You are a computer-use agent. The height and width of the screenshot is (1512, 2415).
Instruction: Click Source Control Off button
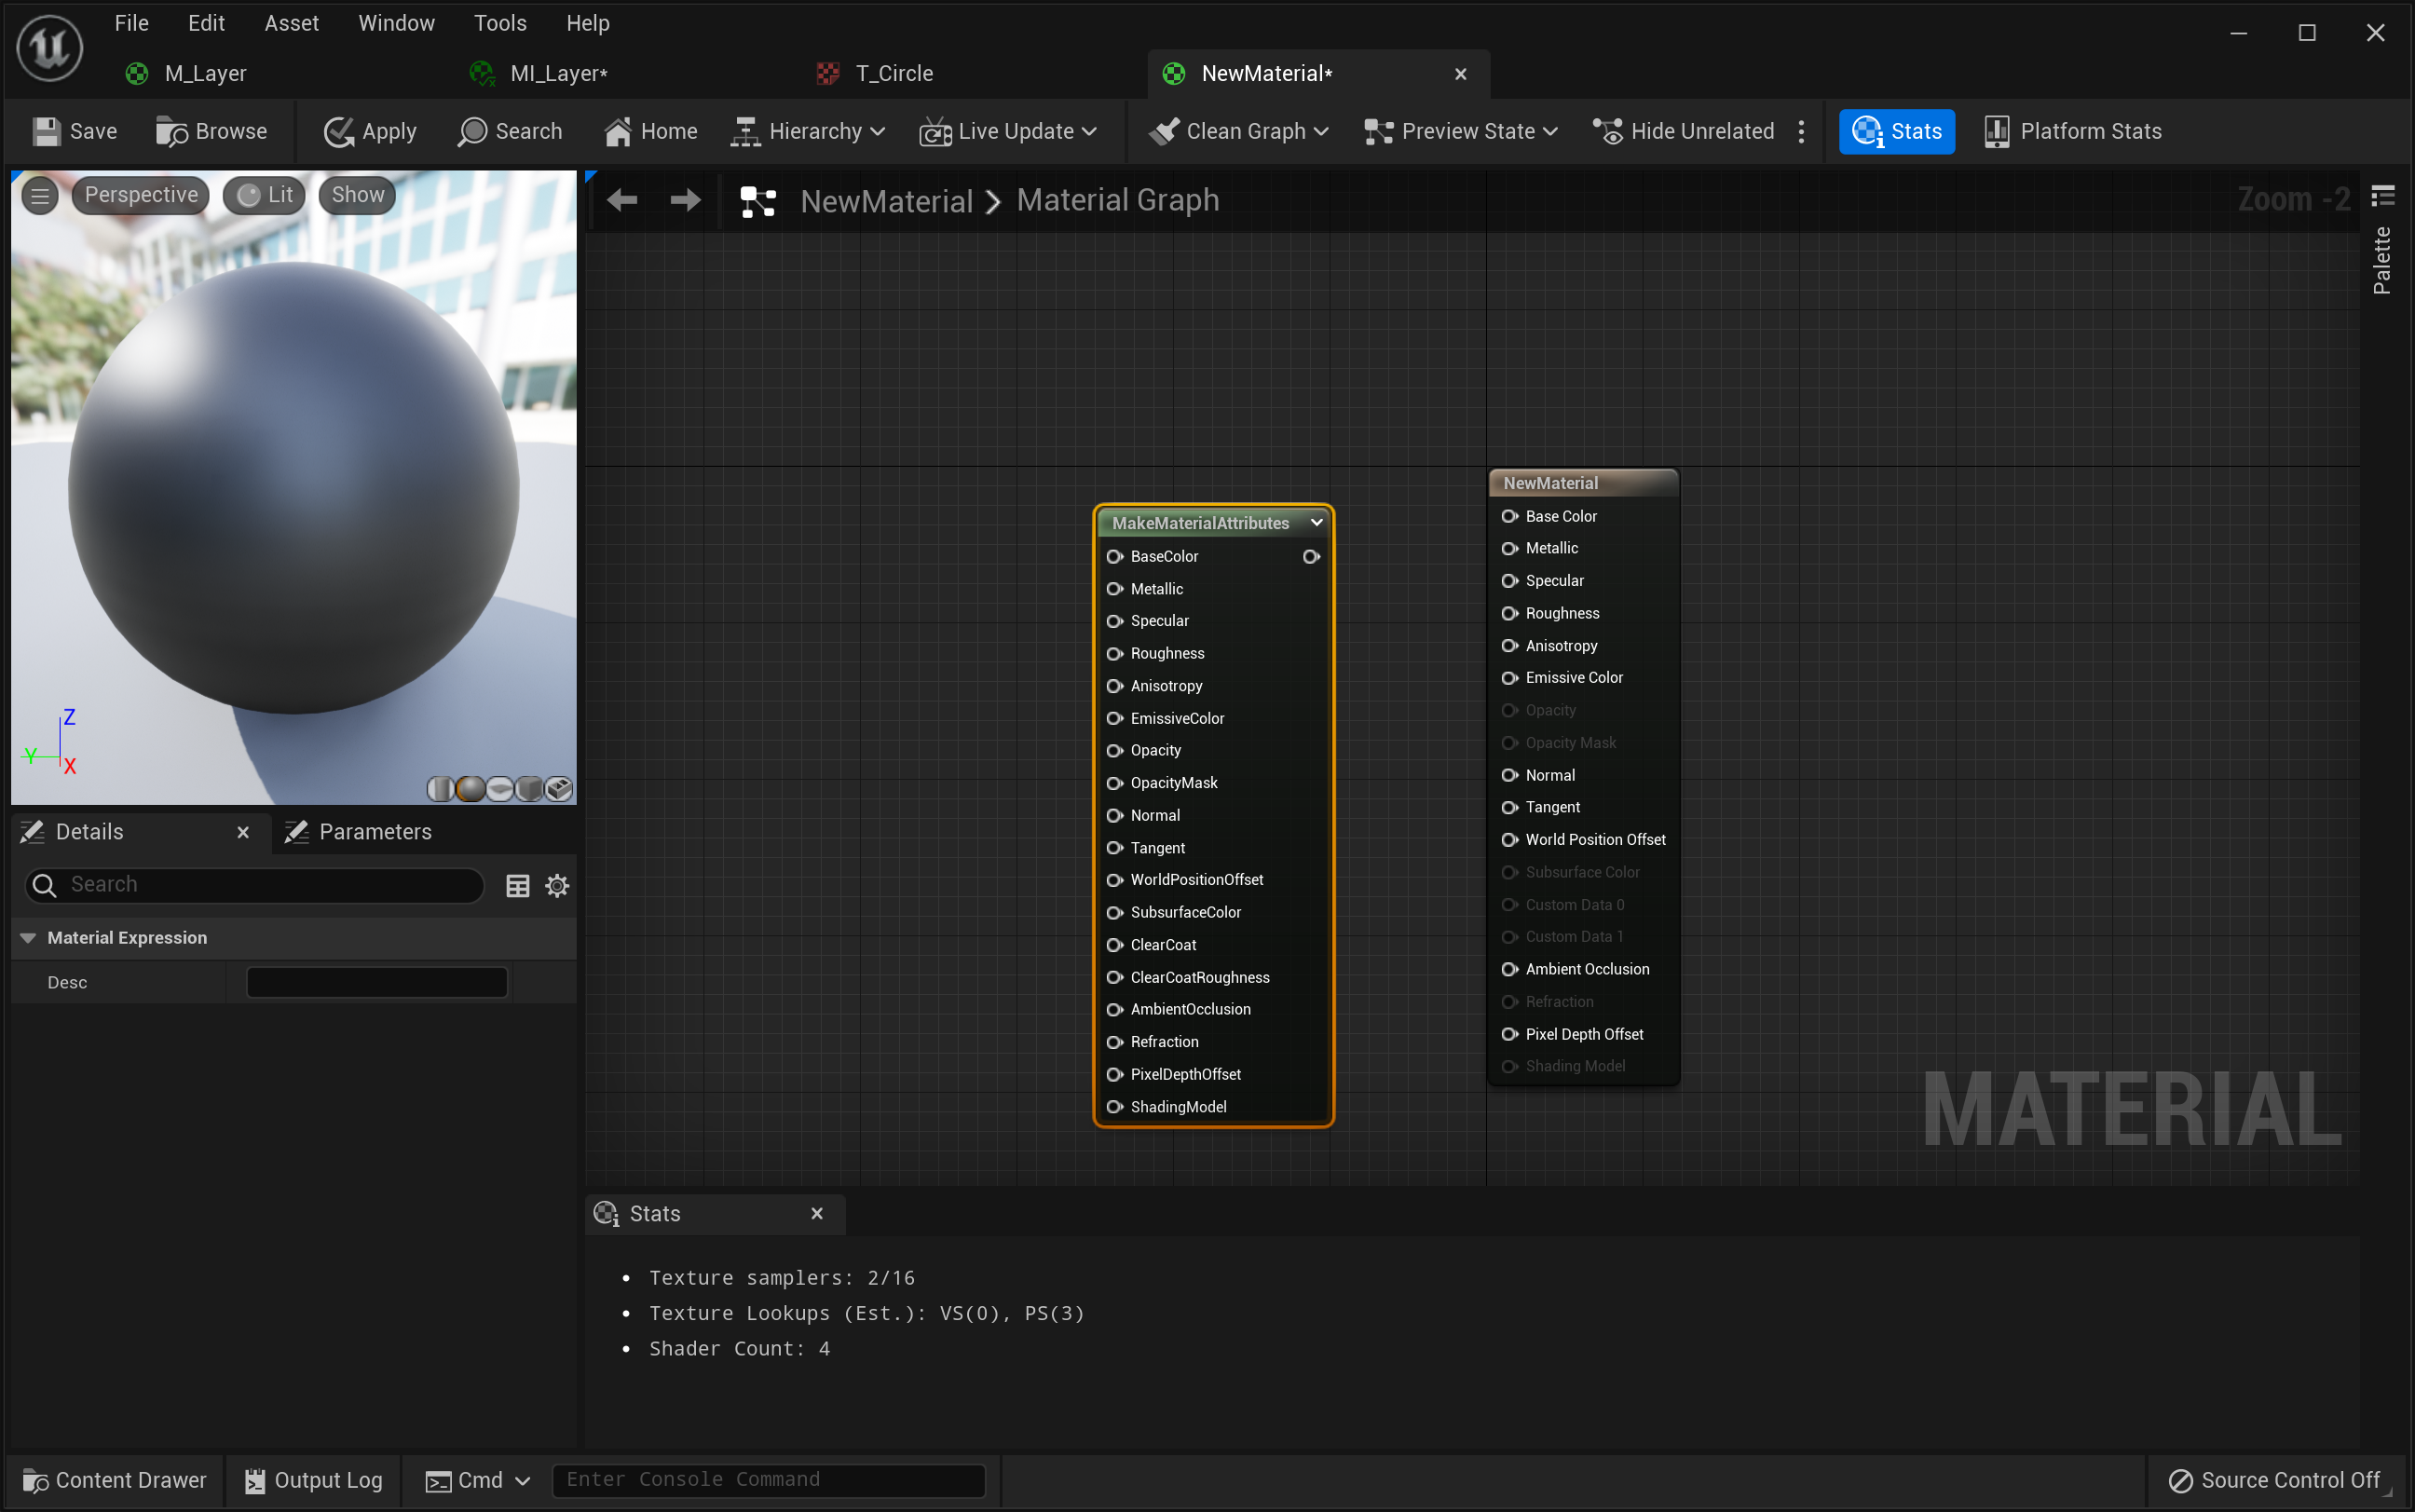point(2274,1479)
